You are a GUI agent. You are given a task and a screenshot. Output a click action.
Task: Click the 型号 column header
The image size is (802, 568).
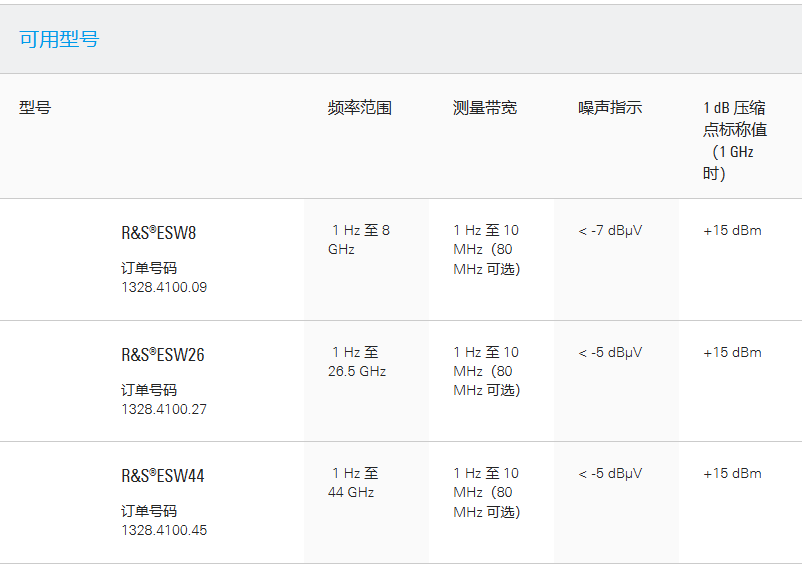coord(35,108)
